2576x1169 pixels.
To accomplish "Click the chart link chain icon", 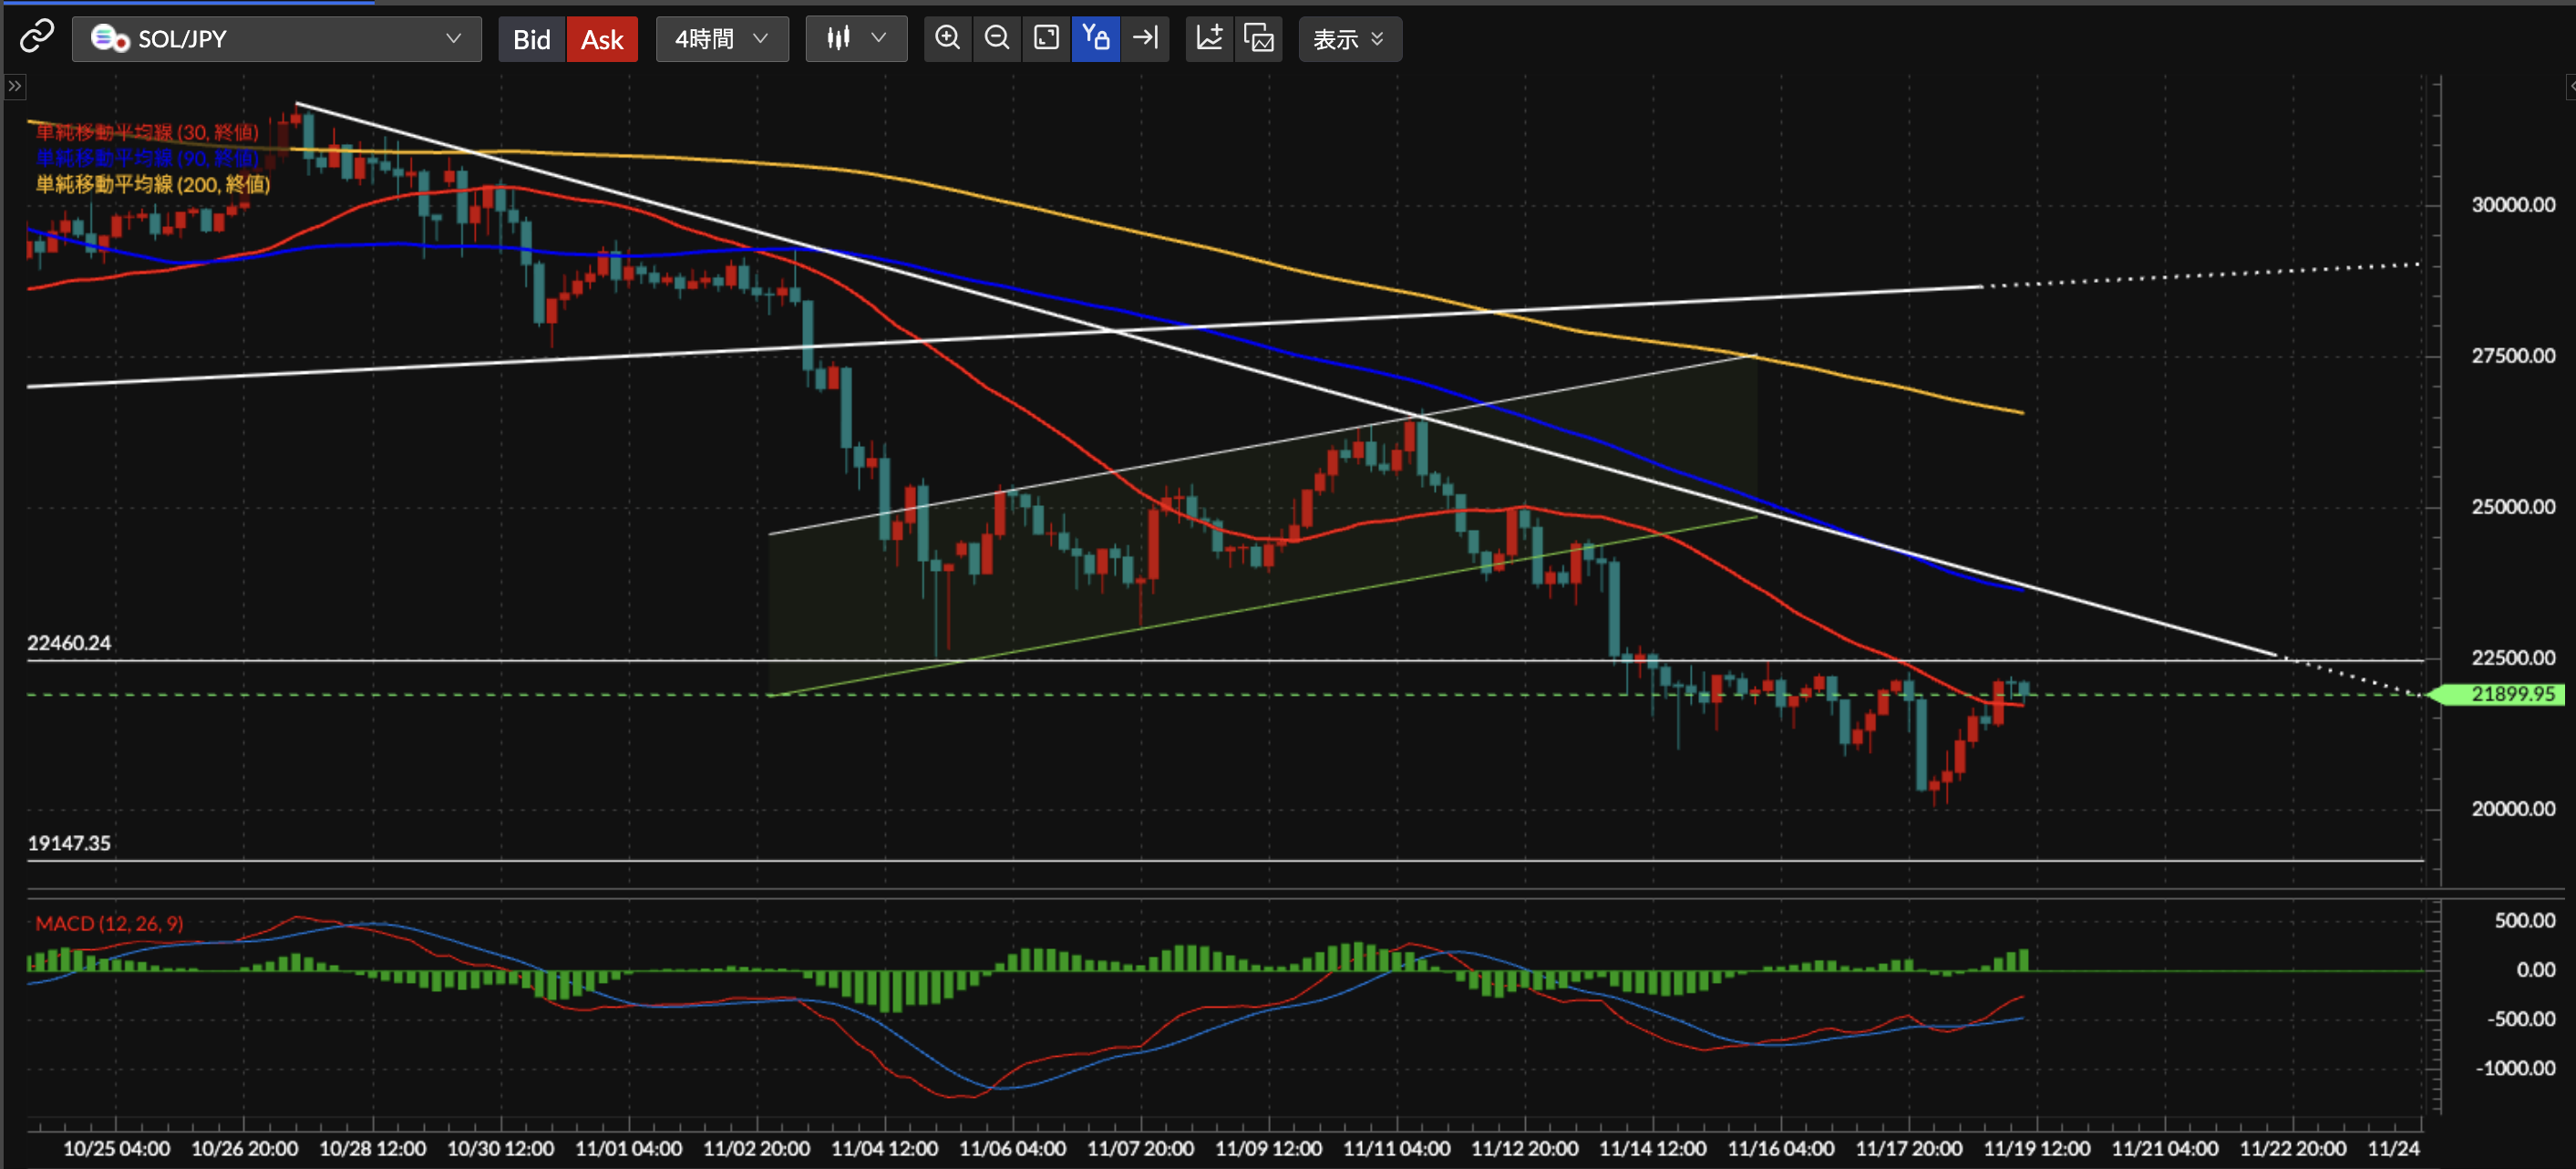I will pyautogui.click(x=36, y=38).
